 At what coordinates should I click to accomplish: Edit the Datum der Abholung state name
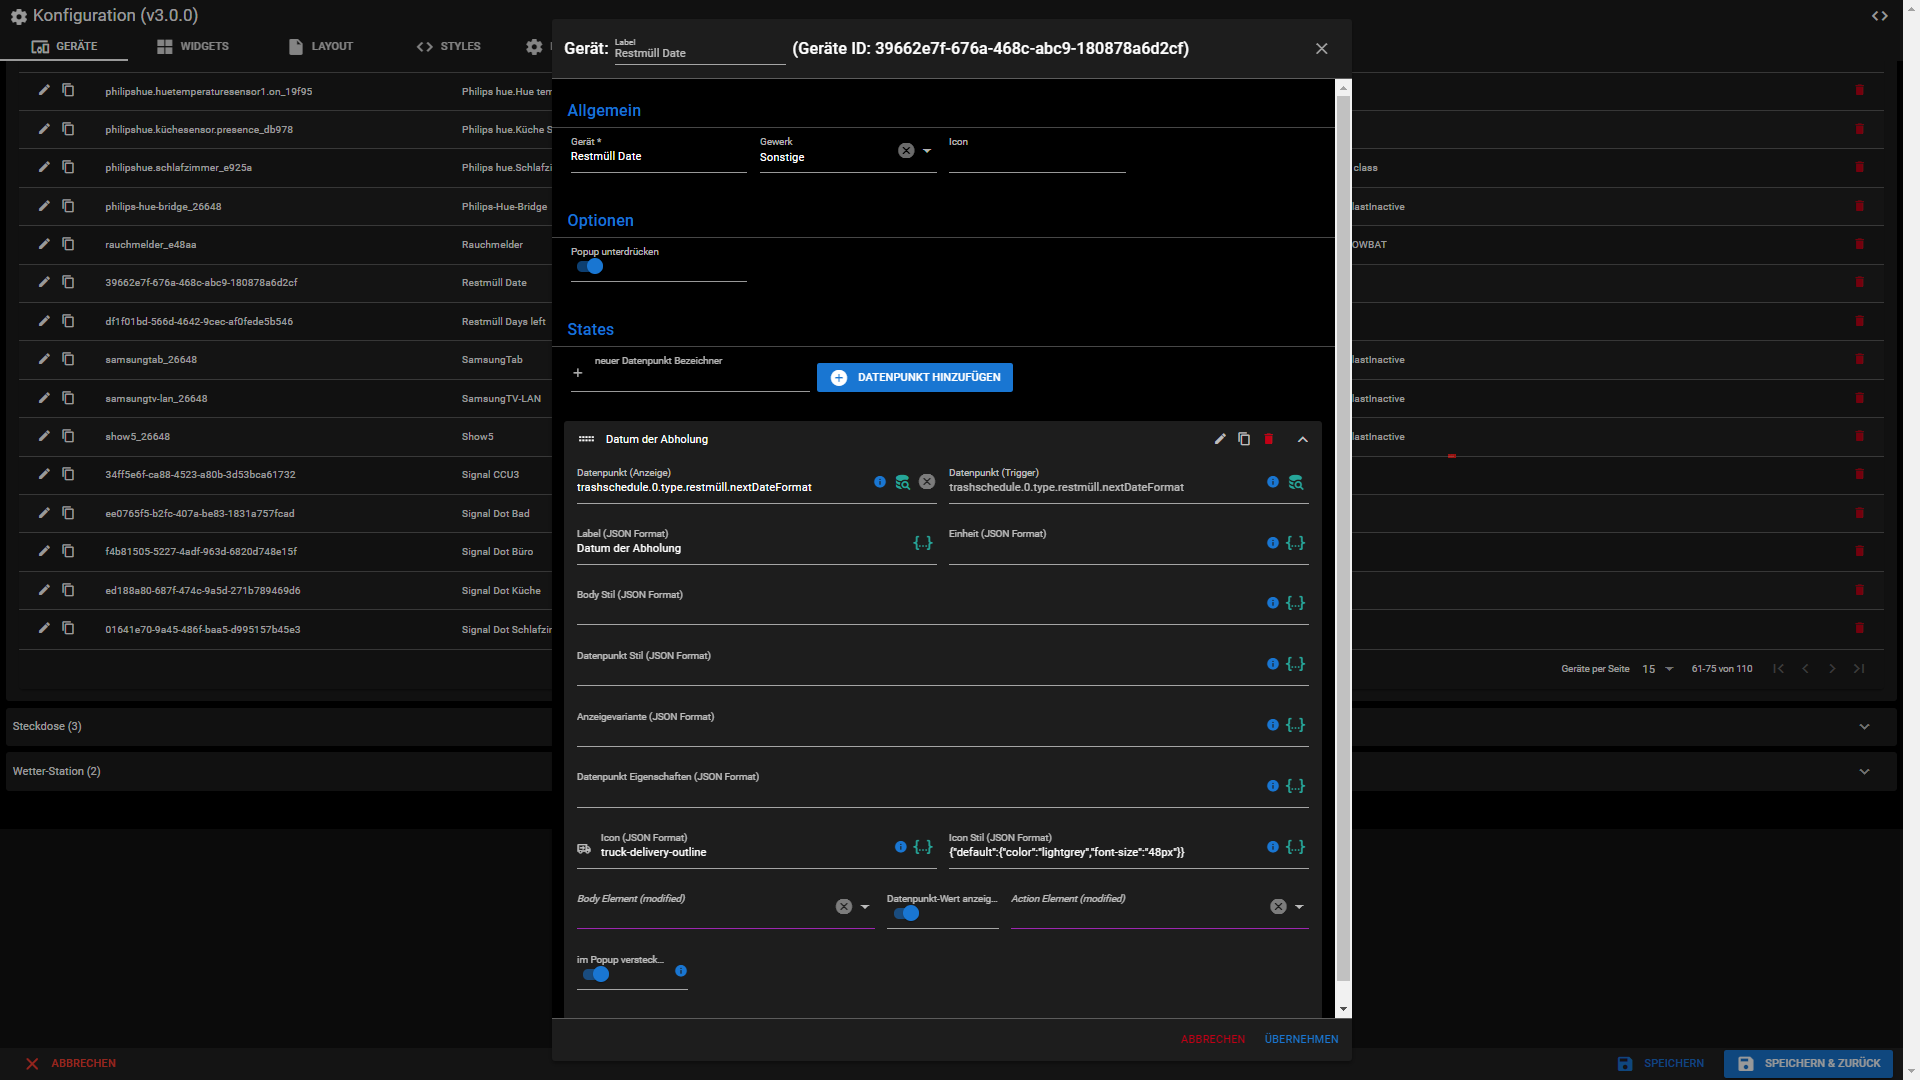[1220, 439]
